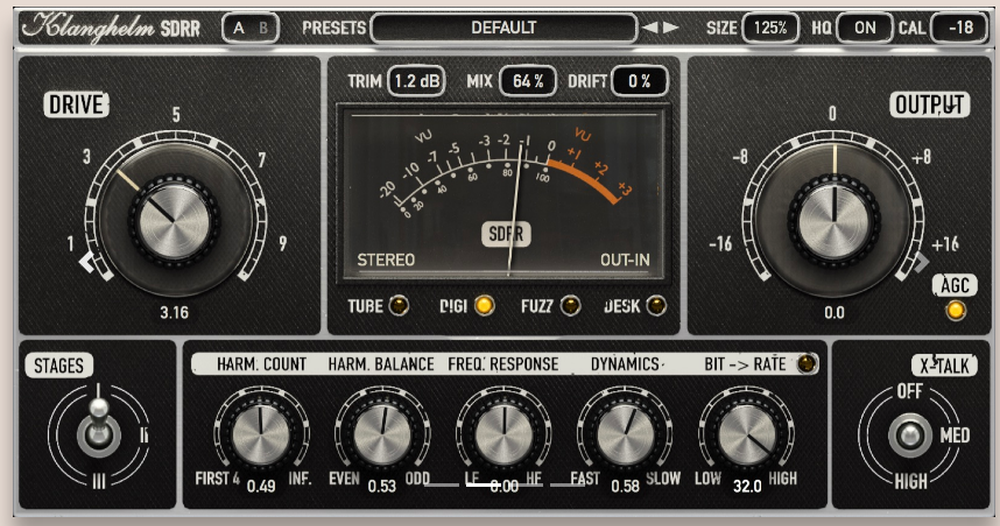This screenshot has width=1000, height=526.
Task: Toggle the HQ ON button
Action: pos(865,28)
